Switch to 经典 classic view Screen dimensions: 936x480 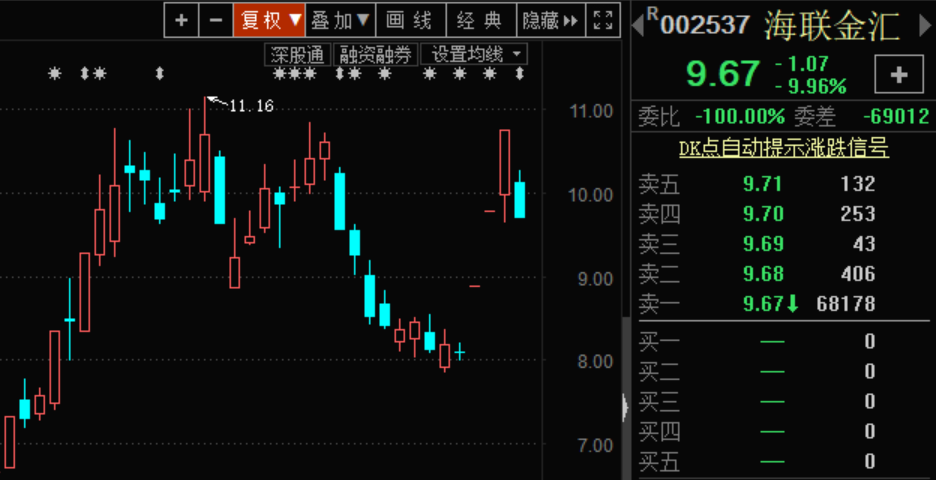[x=481, y=20]
